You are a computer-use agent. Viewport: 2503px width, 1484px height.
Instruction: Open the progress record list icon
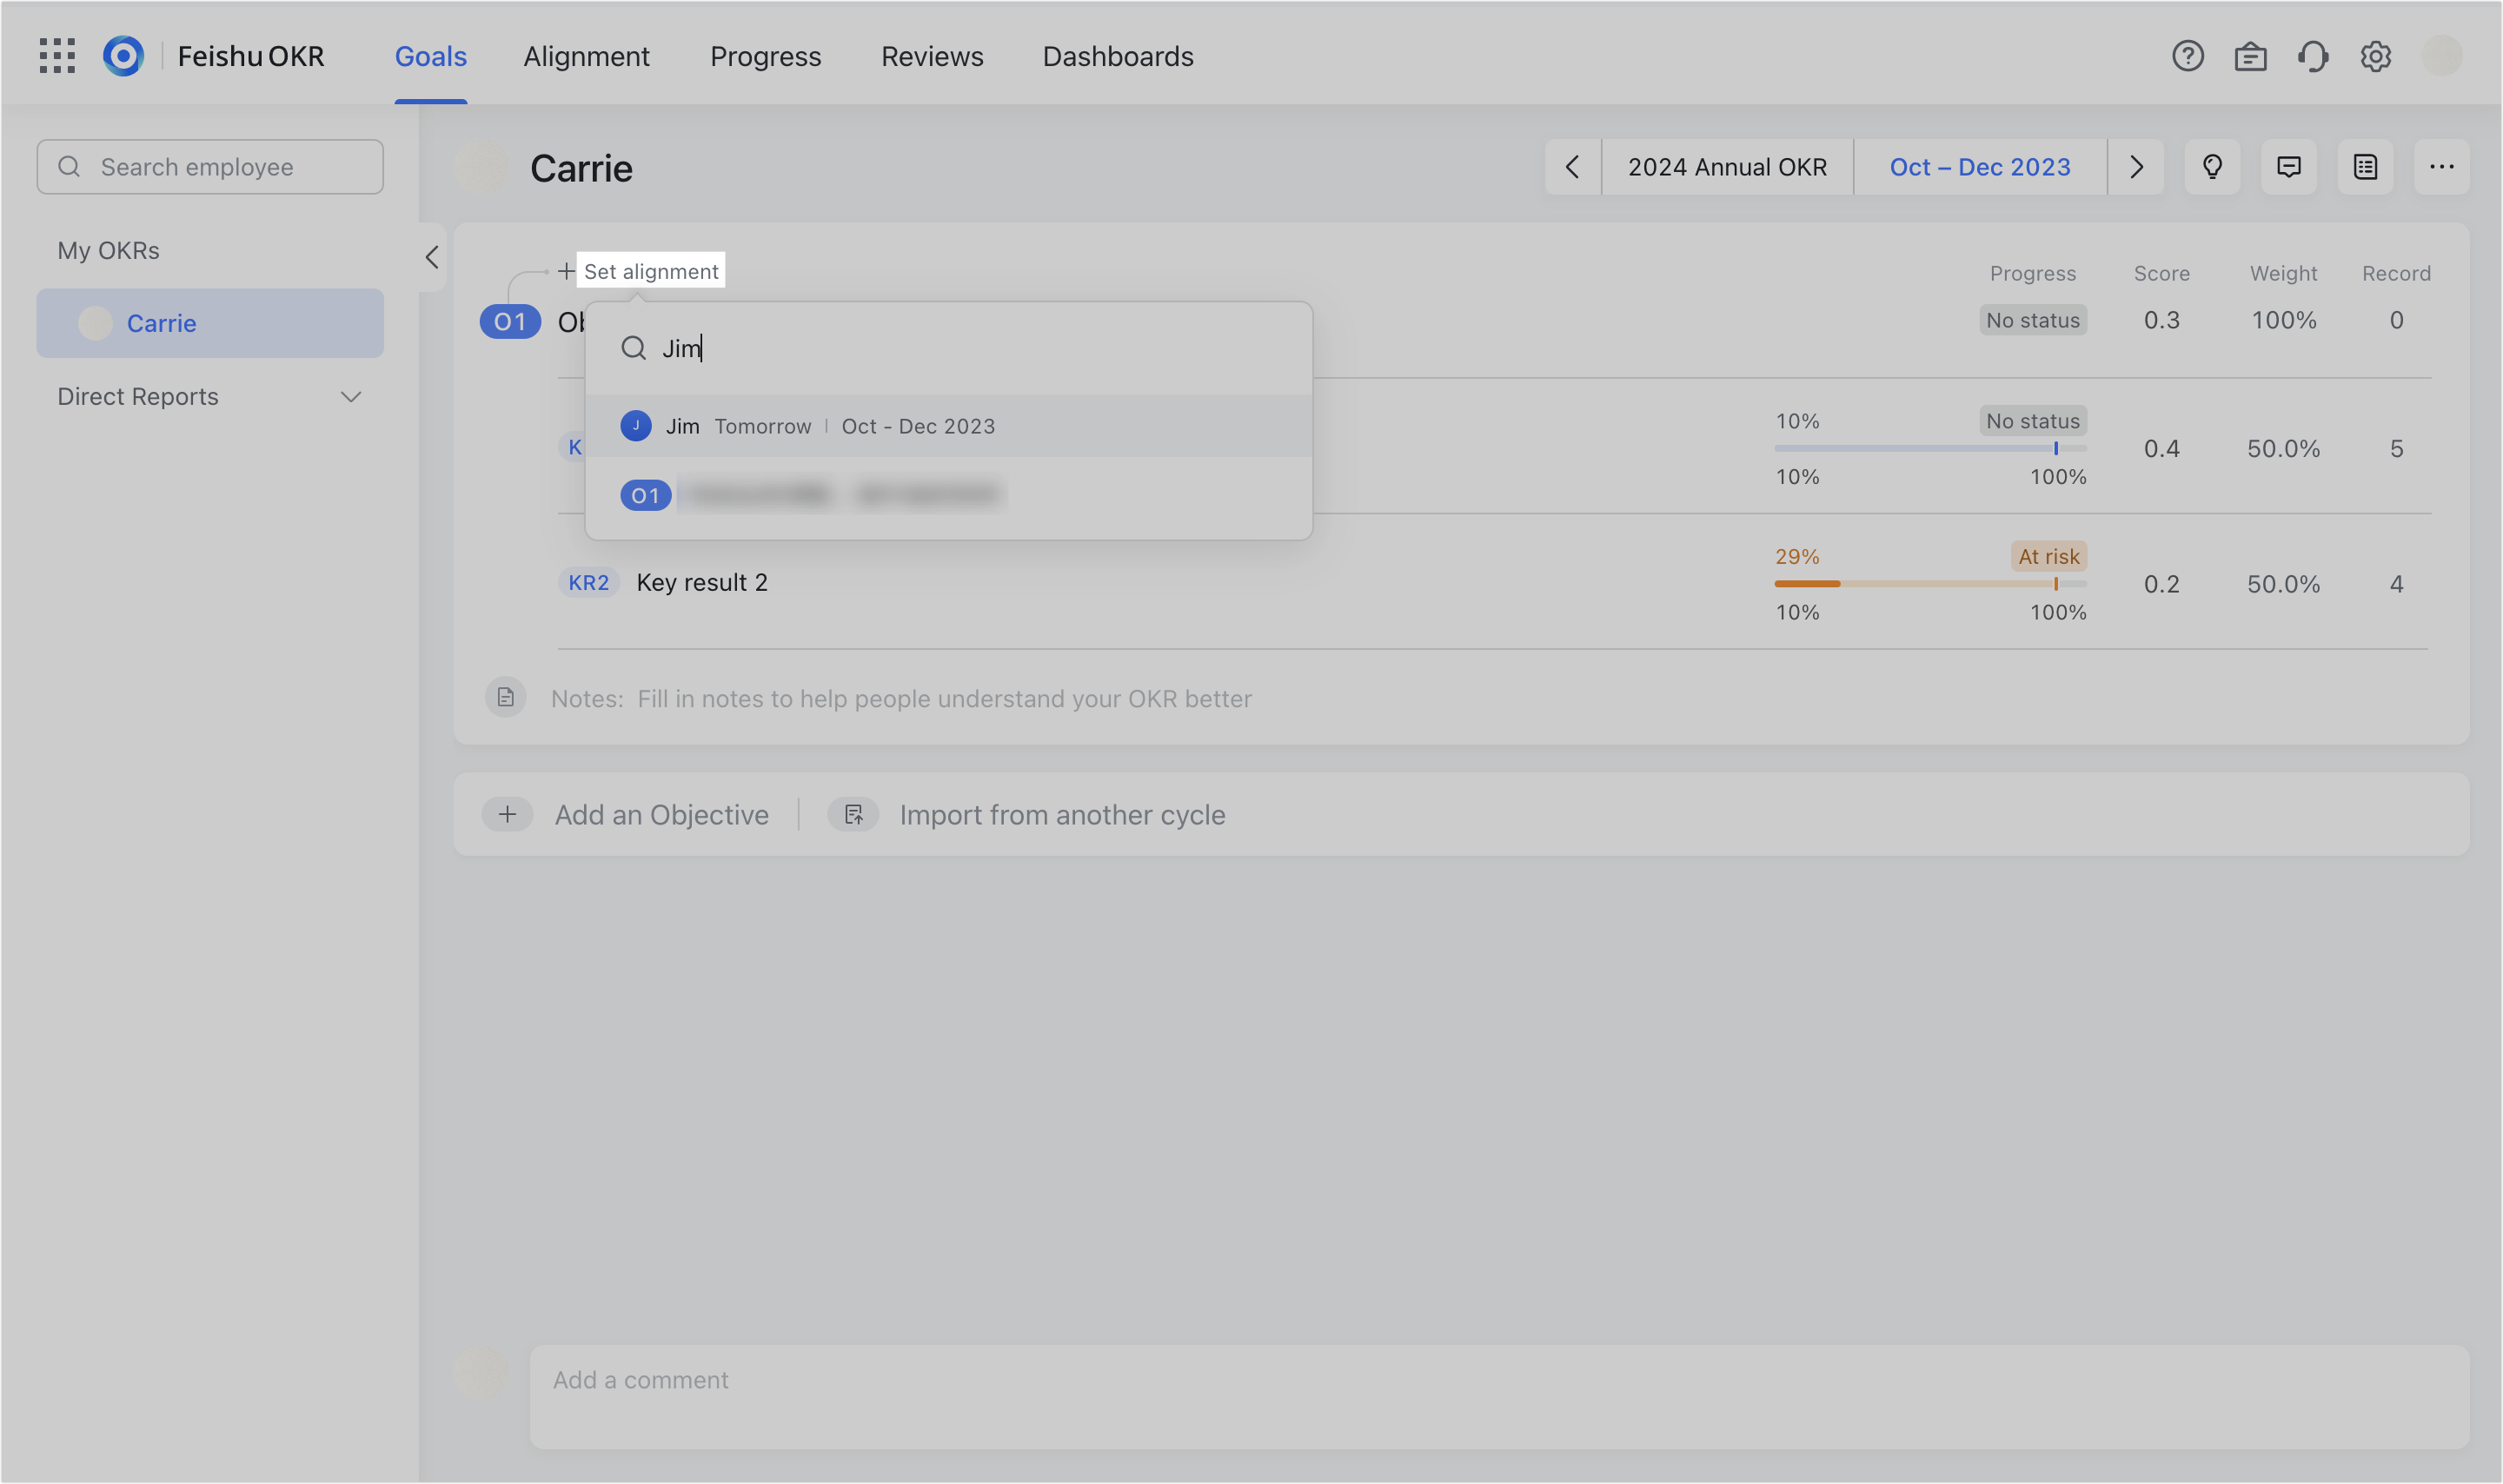coord(2366,167)
